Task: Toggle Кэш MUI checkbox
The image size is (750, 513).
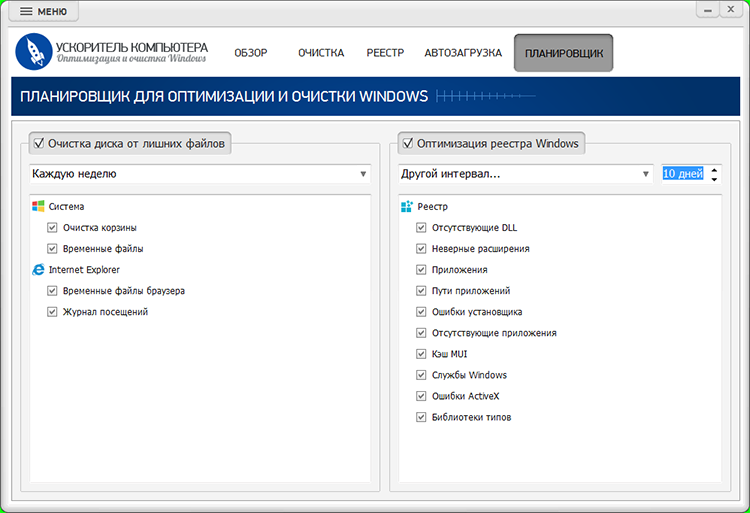Action: point(422,354)
